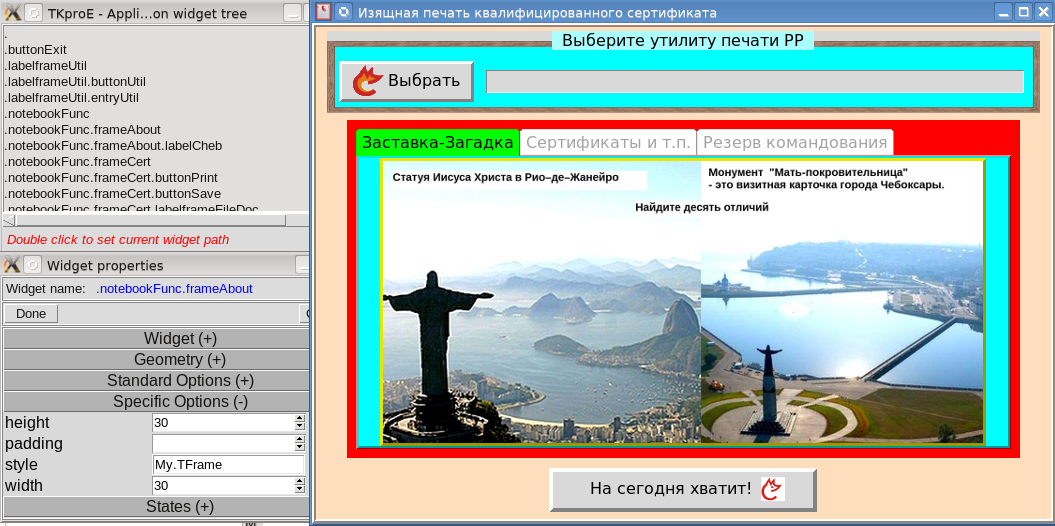
Task: Click the empty padding value field
Action: (223, 443)
